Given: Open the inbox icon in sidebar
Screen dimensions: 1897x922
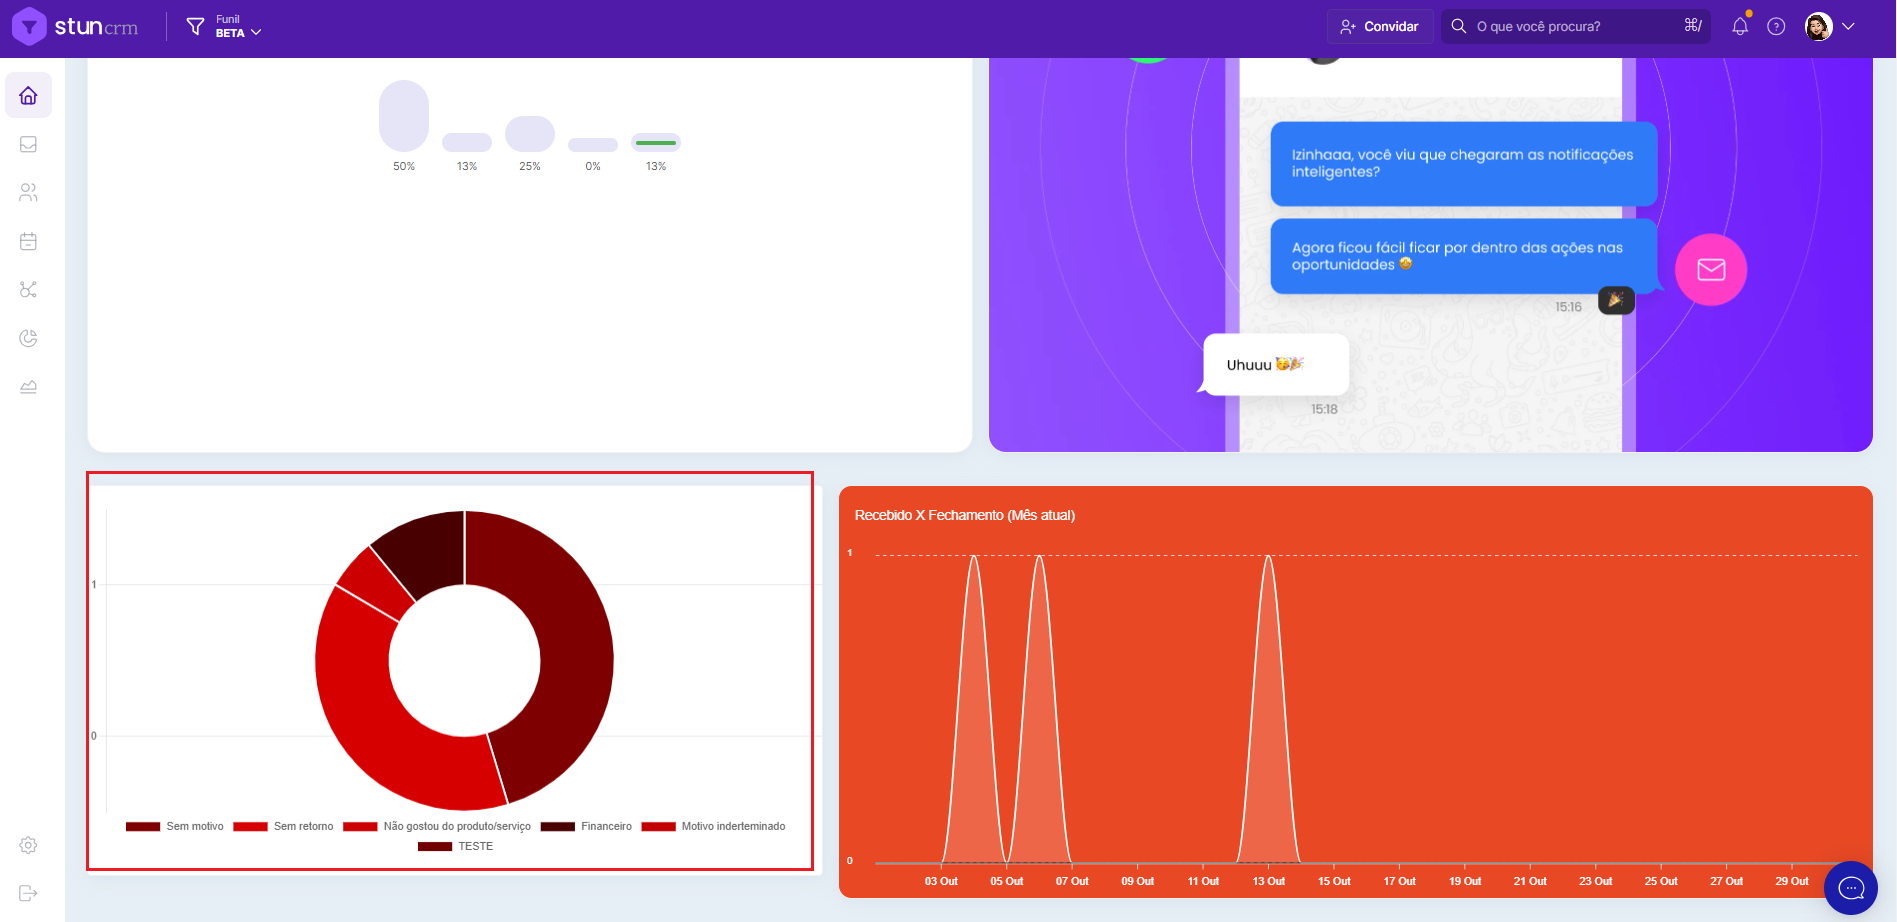Looking at the screenshot, I should click(28, 144).
